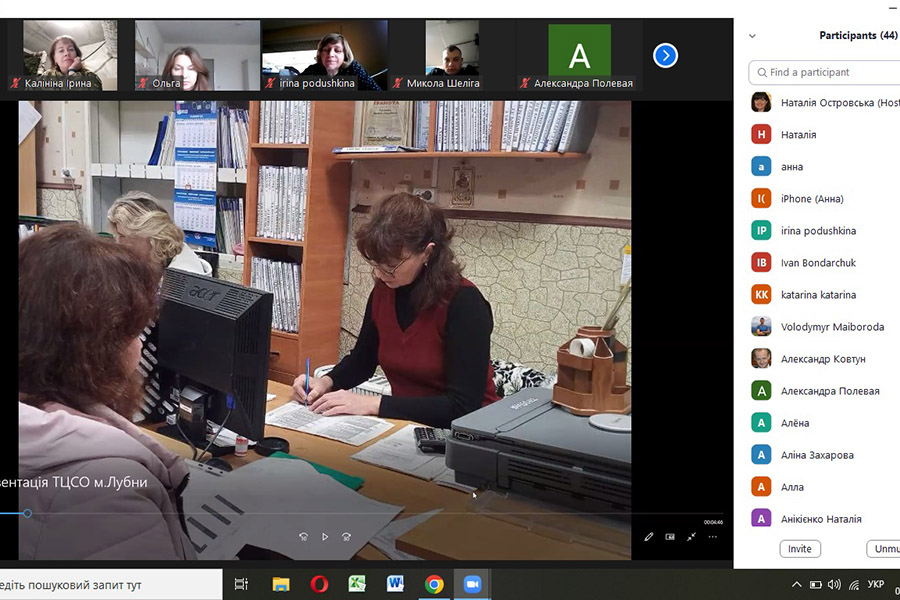Viewport: 900px width, 600px height.
Task: Select Александра Полевая thumbnail tile
Action: (x=580, y=56)
